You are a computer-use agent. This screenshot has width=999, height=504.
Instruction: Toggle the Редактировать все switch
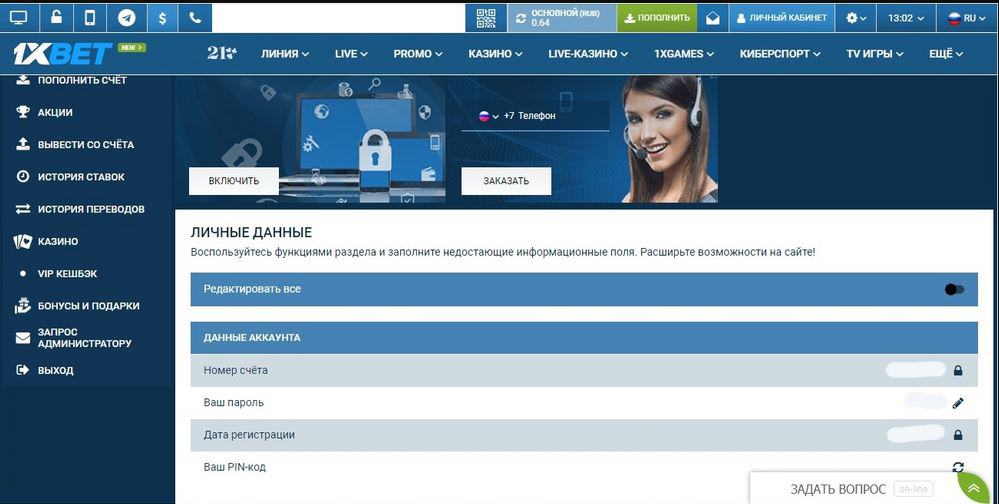(954, 289)
